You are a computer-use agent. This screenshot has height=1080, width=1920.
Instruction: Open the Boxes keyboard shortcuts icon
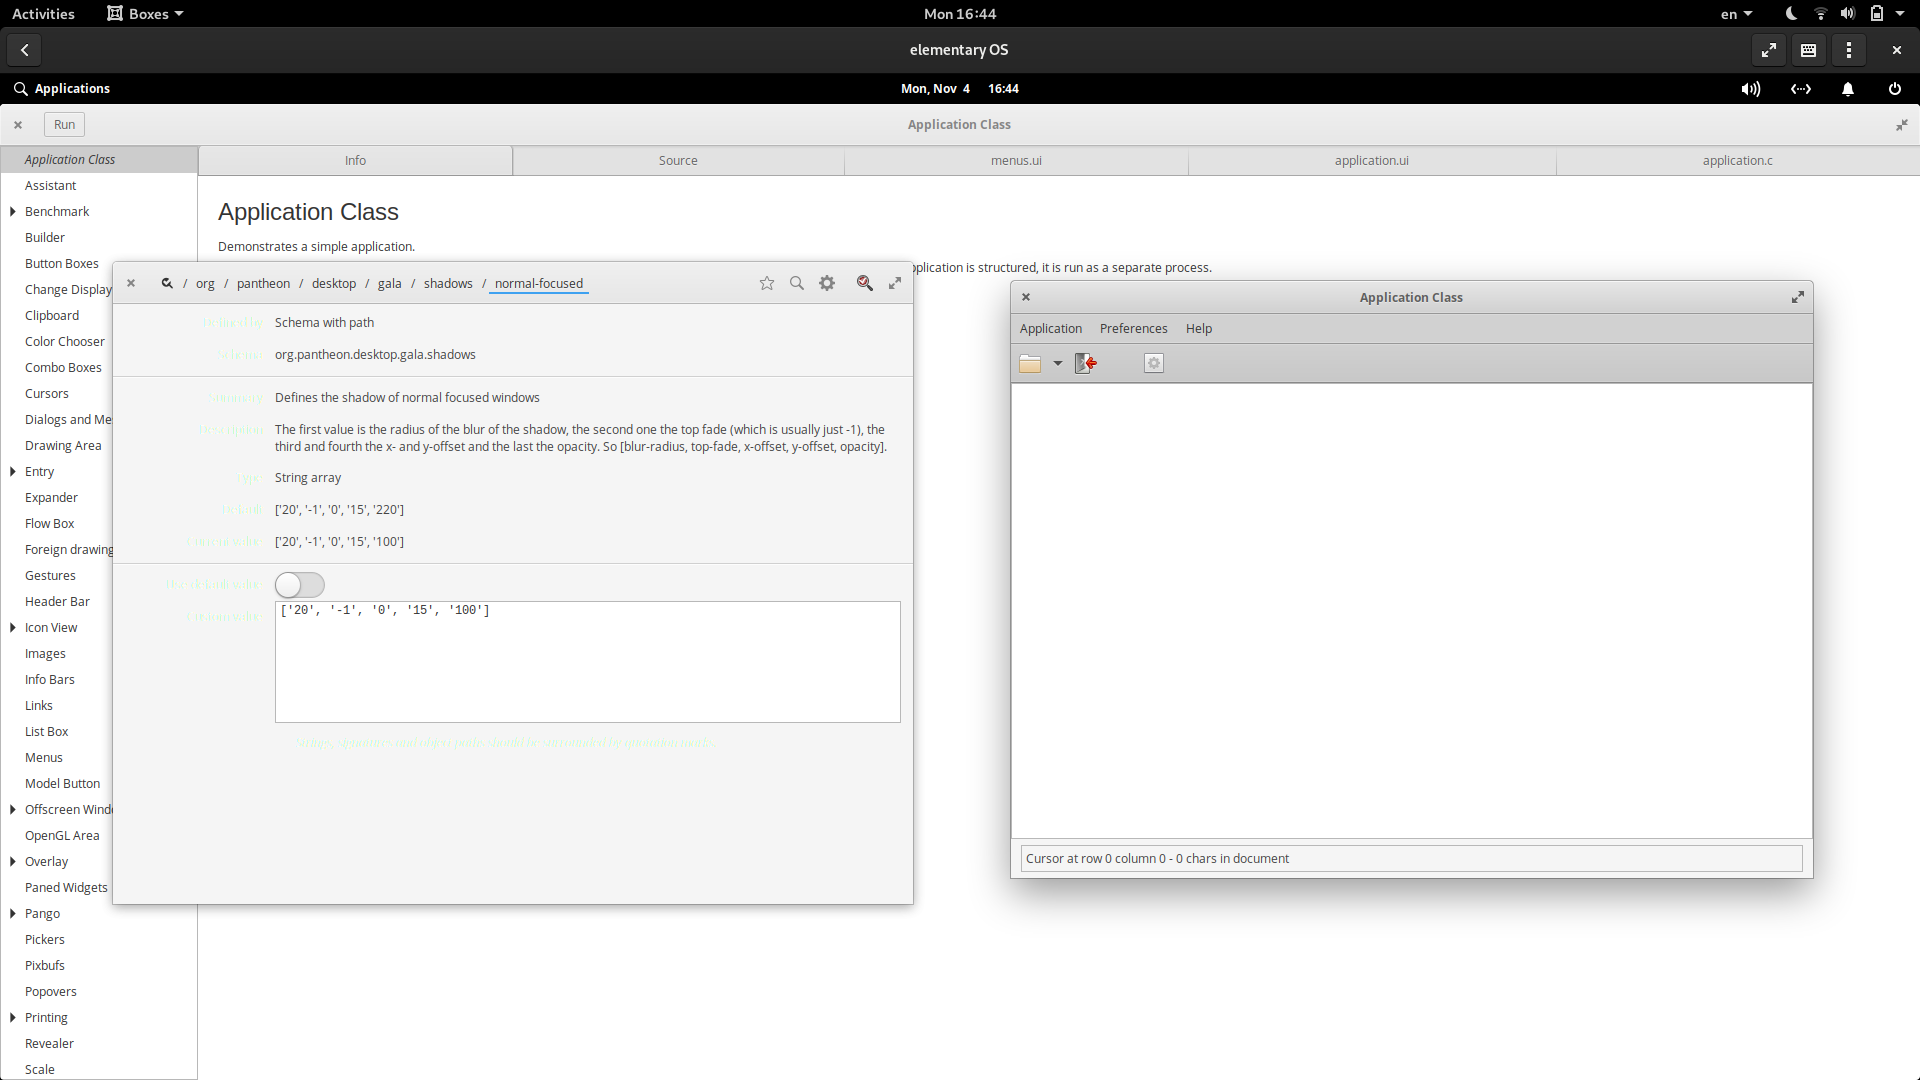coord(1809,49)
